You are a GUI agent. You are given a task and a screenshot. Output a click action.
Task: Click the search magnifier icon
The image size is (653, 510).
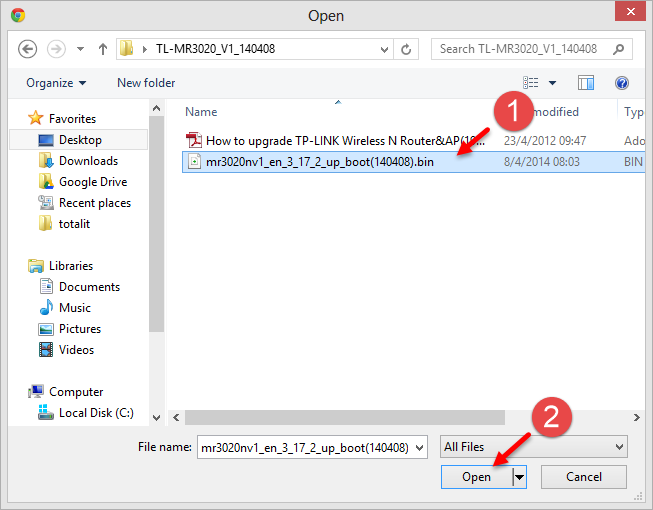tap(619, 49)
